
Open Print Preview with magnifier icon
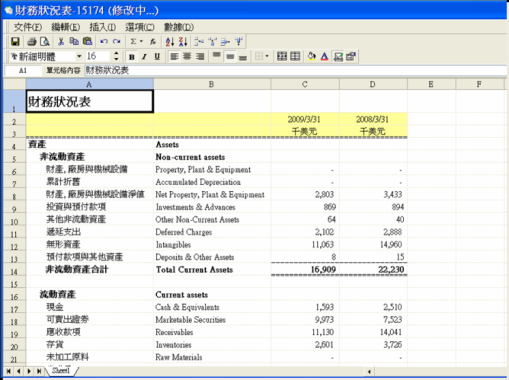[45, 42]
